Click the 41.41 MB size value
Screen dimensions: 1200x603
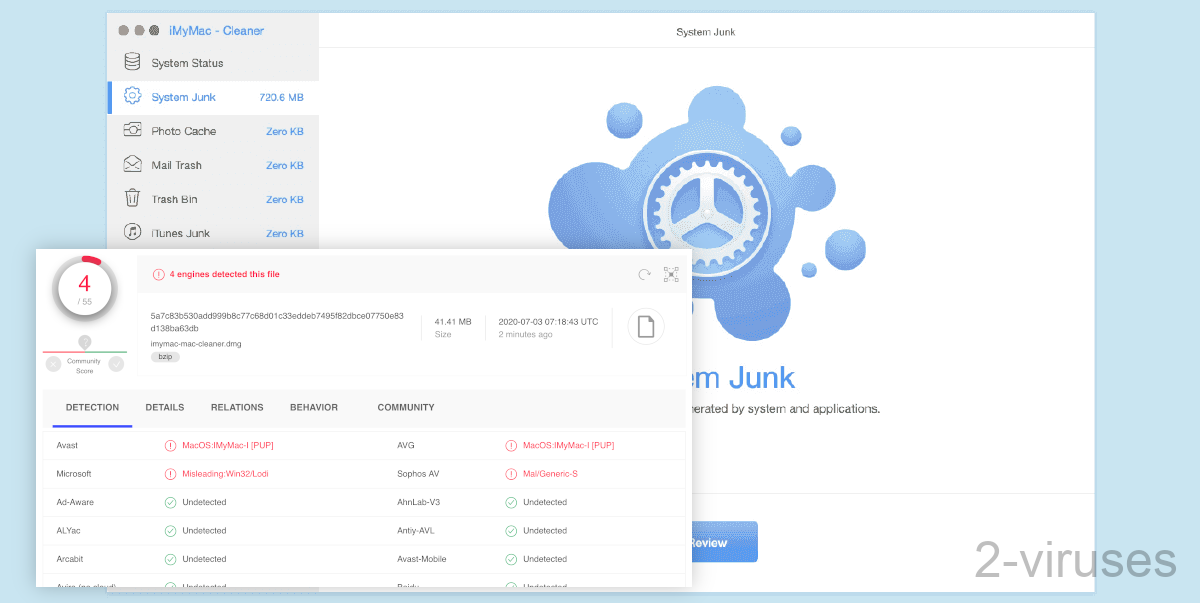click(453, 321)
